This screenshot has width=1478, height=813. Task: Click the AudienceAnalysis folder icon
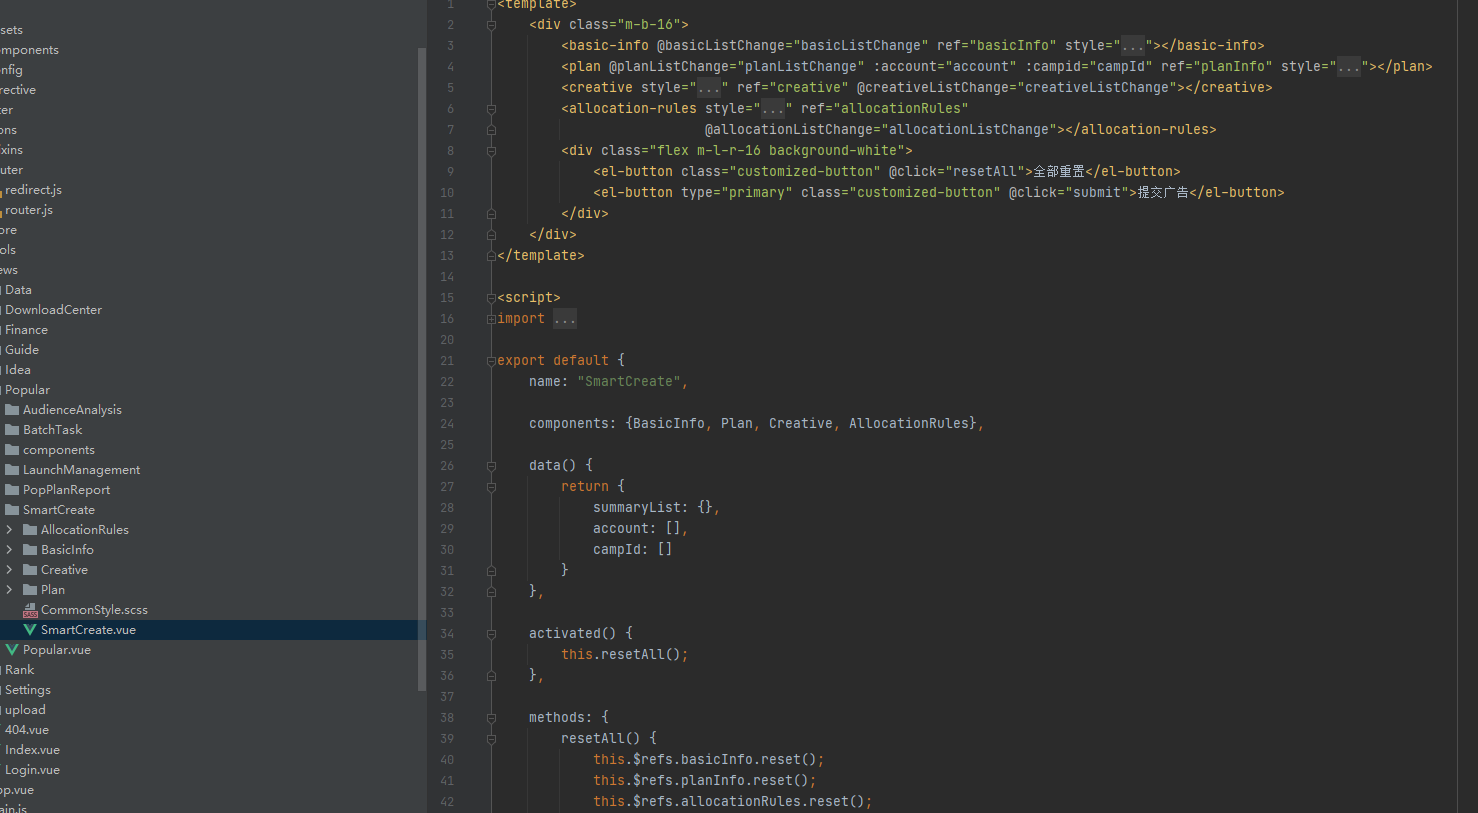coord(12,410)
